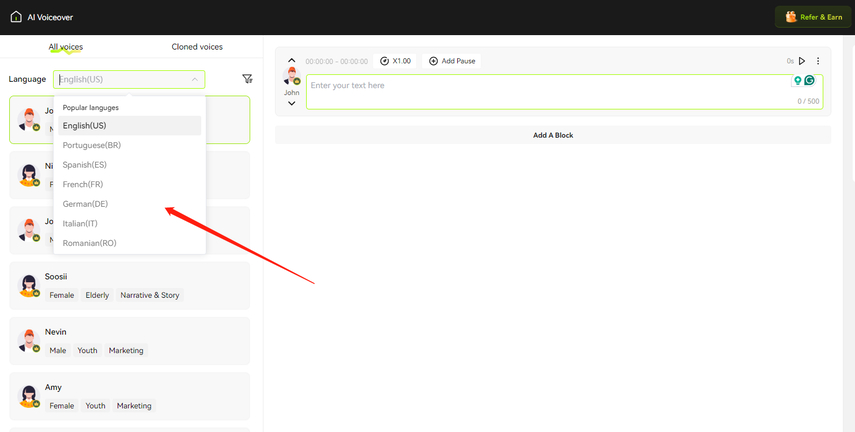Image resolution: width=855 pixels, height=432 pixels.
Task: Choose German(DE) language option
Action: click(x=130, y=204)
